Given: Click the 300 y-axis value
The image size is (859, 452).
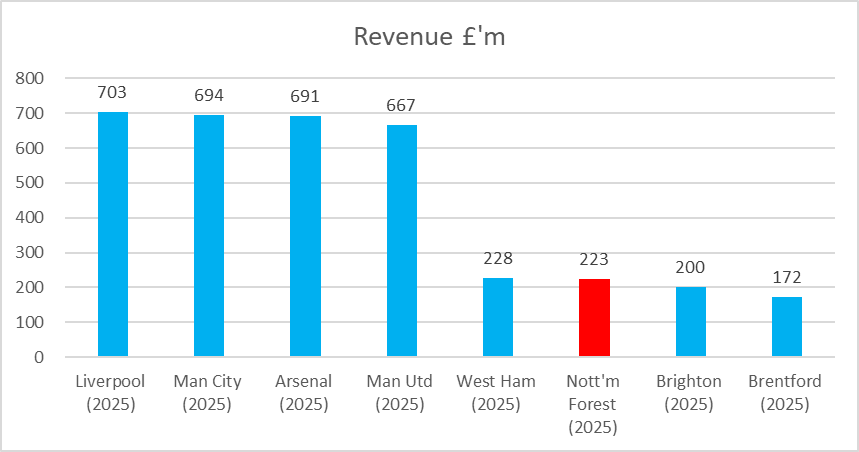Looking at the screenshot, I should pyautogui.click(x=30, y=253).
